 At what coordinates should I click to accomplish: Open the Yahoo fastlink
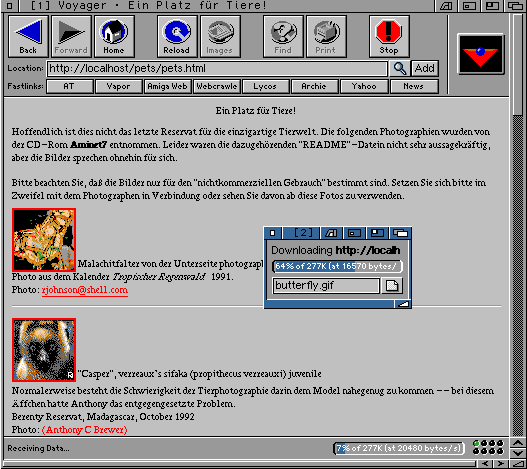pyautogui.click(x=364, y=86)
